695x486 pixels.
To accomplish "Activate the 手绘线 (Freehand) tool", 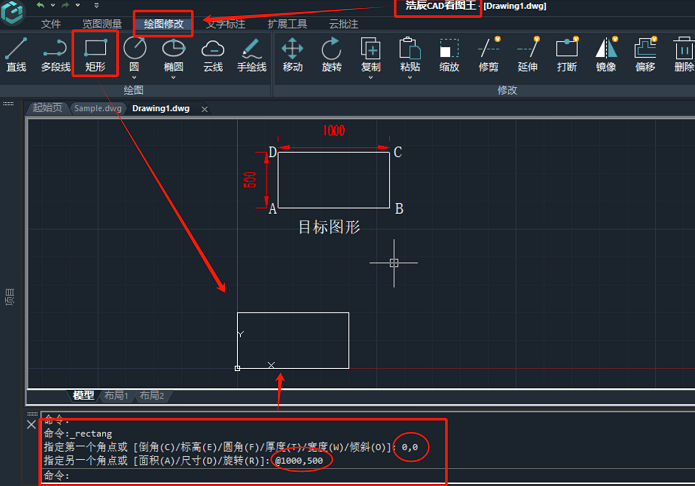I will click(x=251, y=54).
